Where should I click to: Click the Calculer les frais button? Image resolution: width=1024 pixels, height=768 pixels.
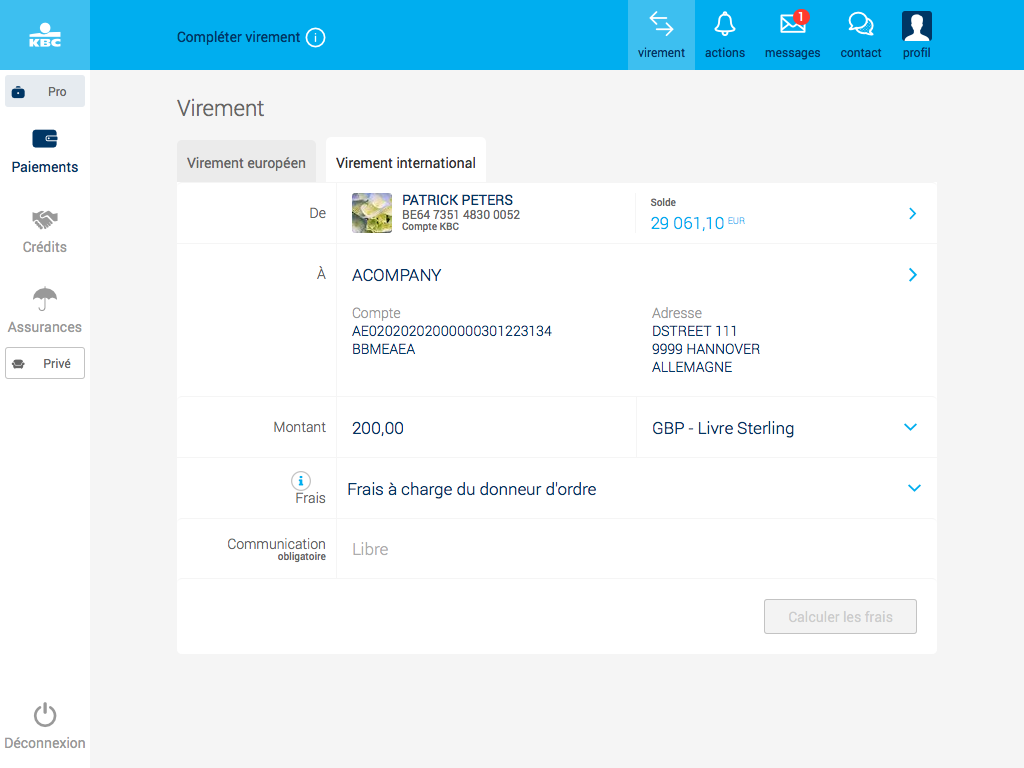coord(840,616)
